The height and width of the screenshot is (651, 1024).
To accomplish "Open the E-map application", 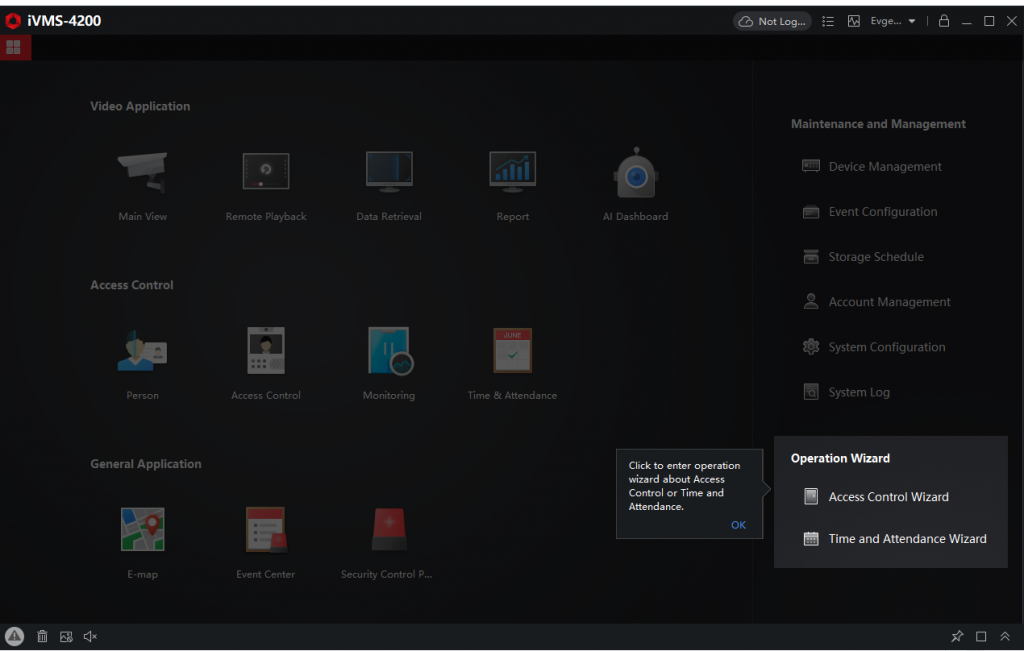I will point(142,531).
